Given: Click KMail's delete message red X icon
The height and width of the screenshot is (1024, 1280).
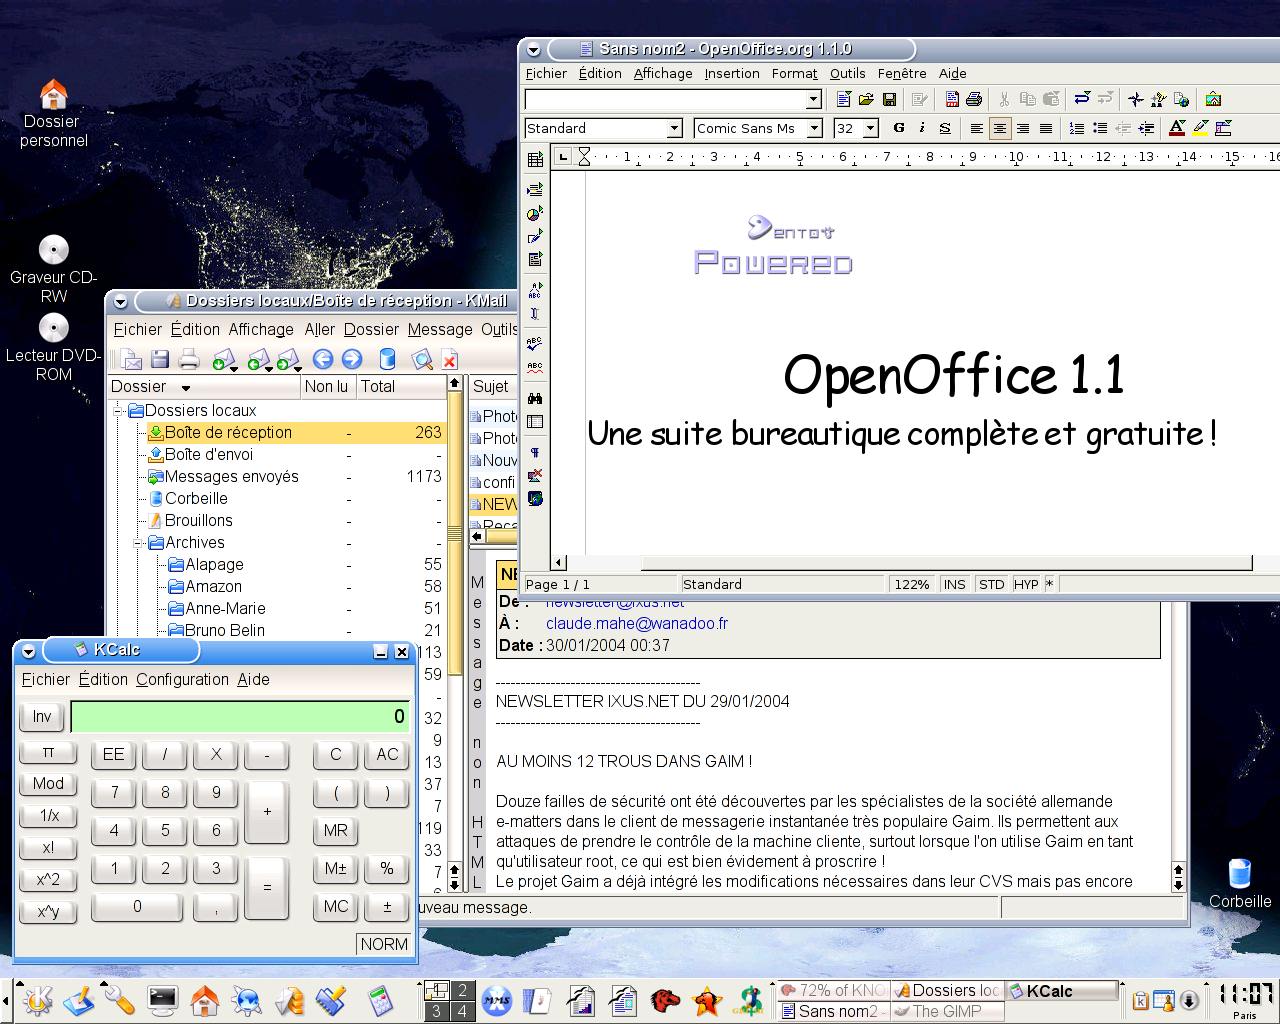Looking at the screenshot, I should 450,361.
